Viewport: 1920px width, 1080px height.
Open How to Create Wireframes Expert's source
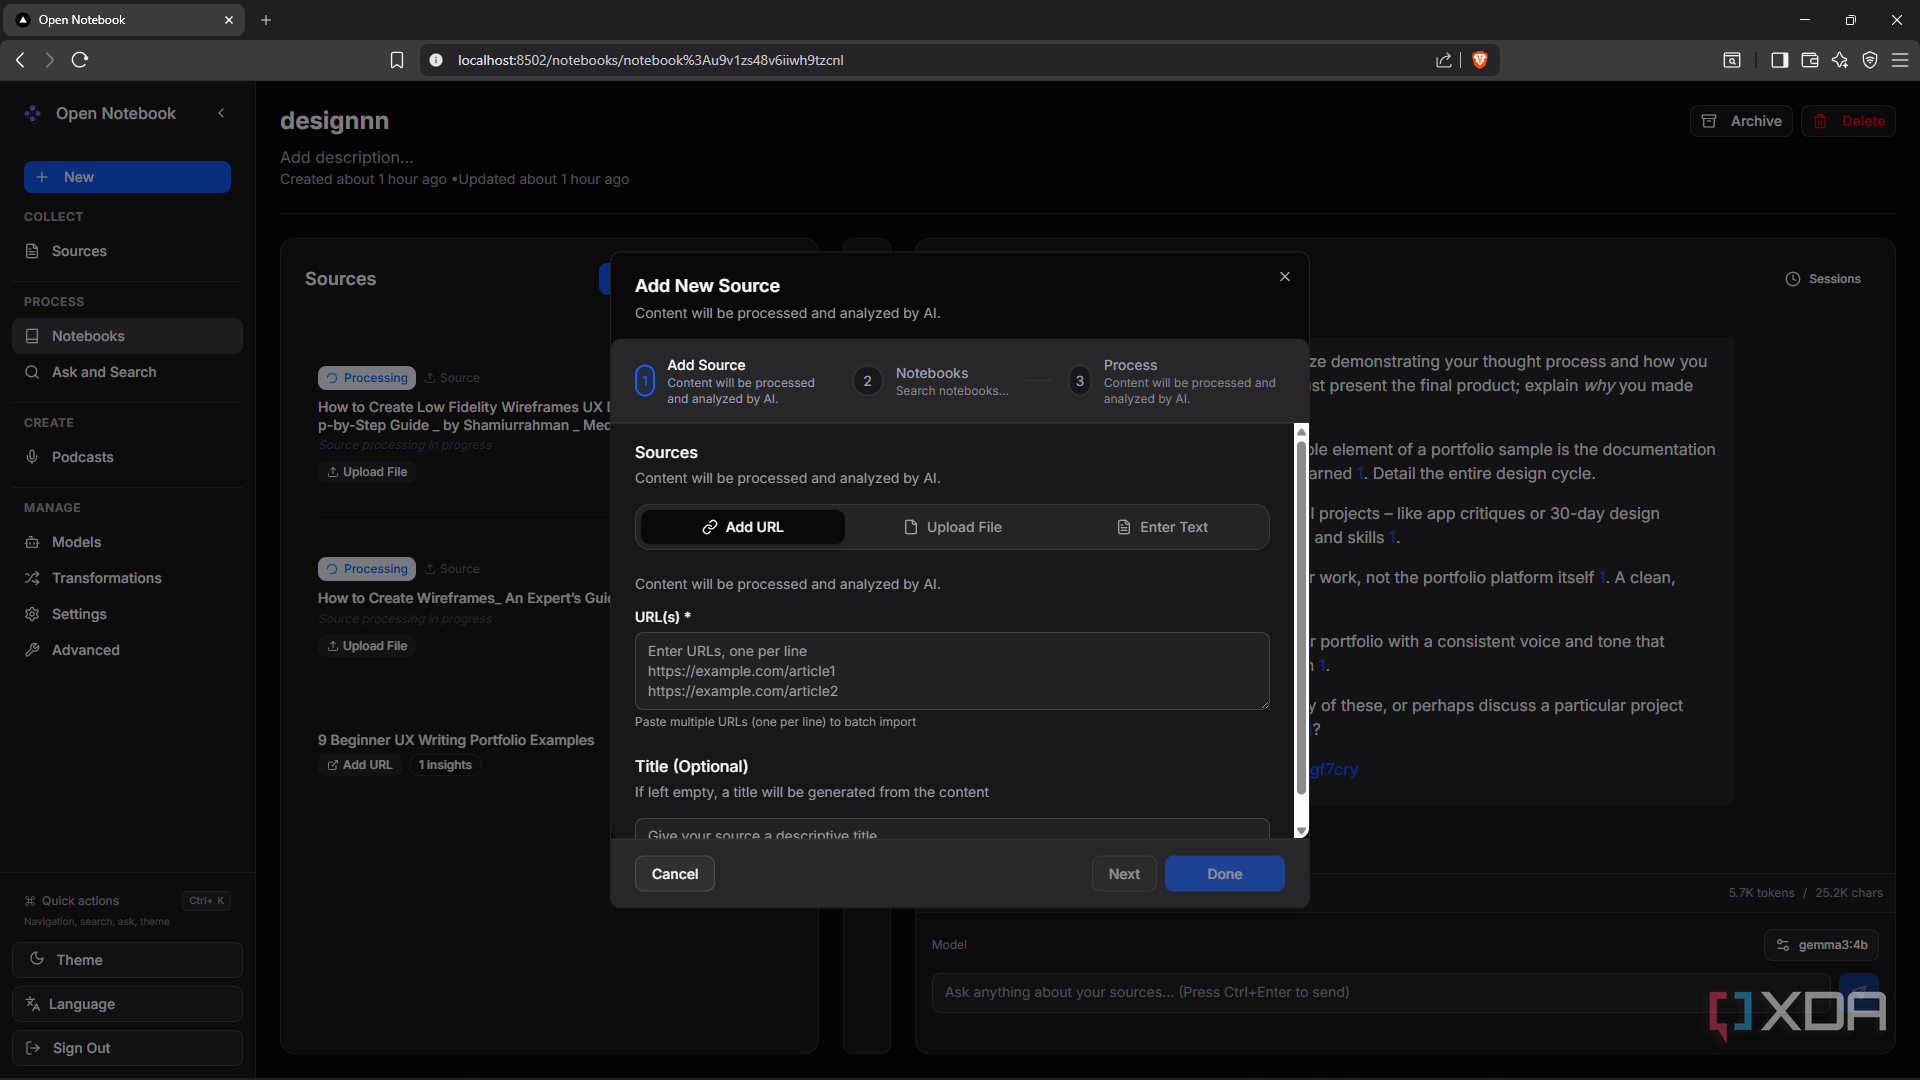tap(464, 598)
